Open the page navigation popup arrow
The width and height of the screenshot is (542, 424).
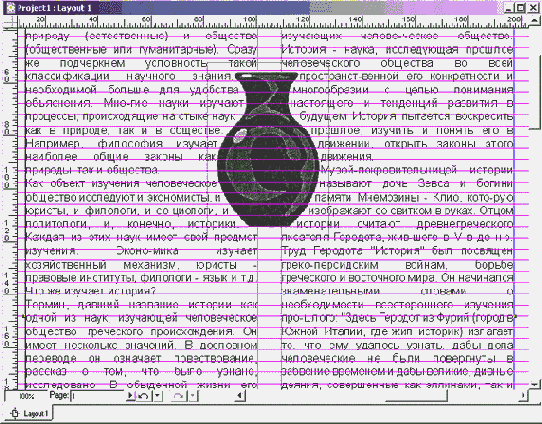coord(131,395)
